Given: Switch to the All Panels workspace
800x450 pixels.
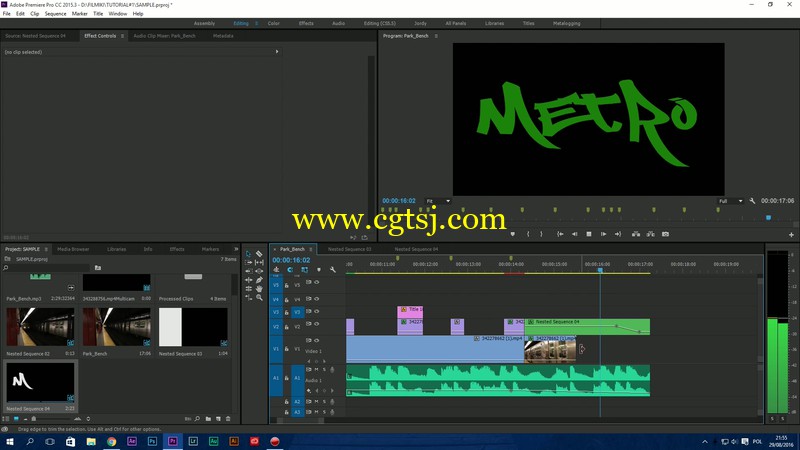Looking at the screenshot, I should pos(456,23).
